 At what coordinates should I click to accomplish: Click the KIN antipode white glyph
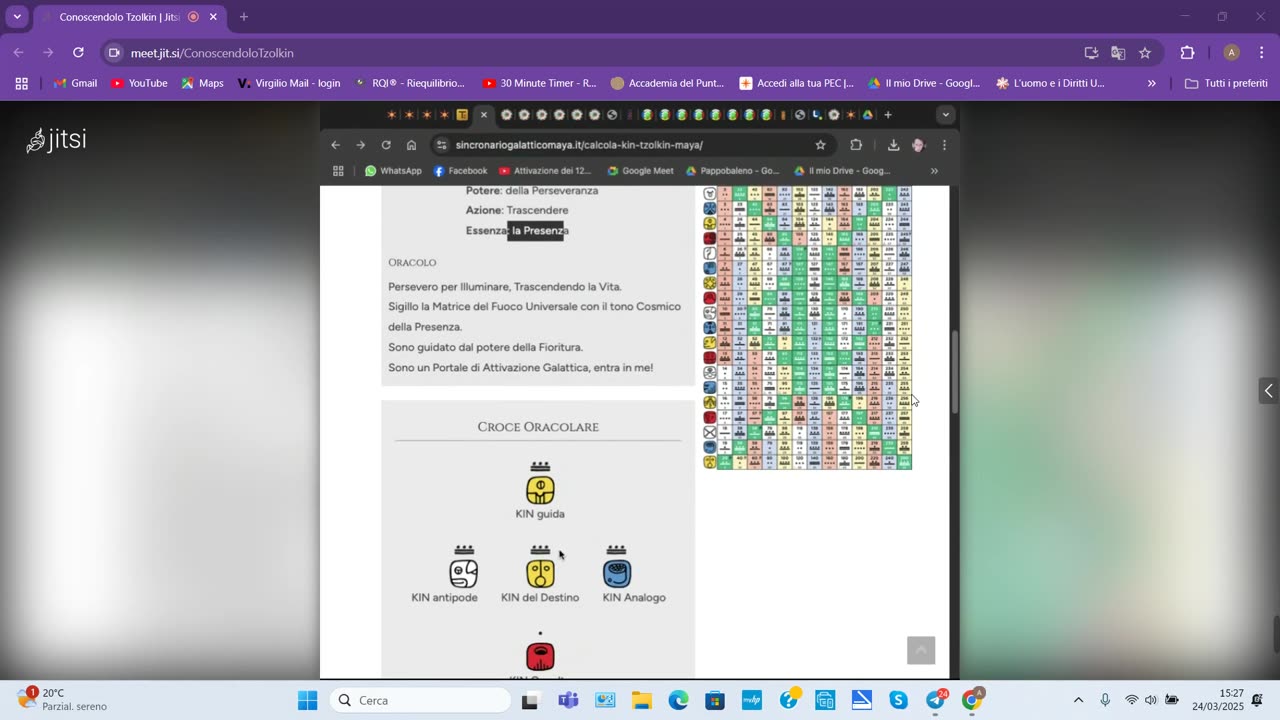[464, 573]
